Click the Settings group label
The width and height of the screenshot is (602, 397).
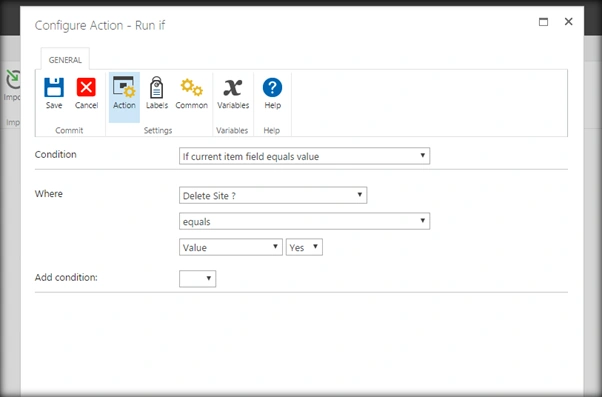click(158, 131)
